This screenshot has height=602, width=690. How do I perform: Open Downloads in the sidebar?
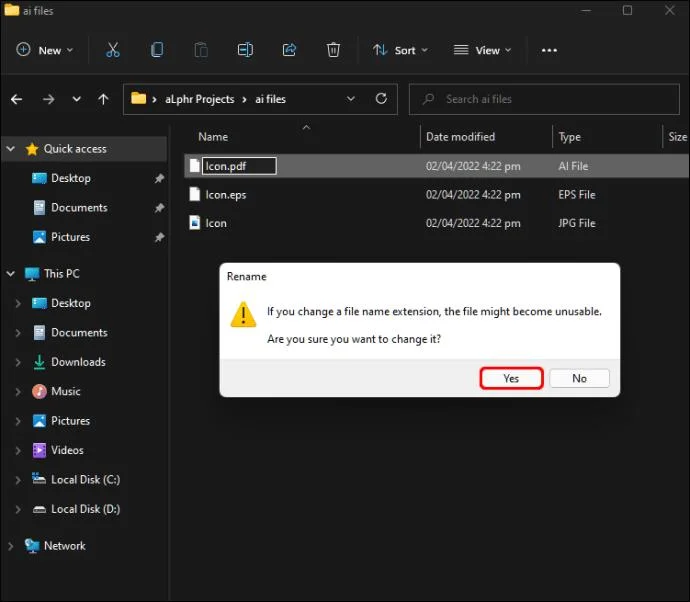point(78,362)
